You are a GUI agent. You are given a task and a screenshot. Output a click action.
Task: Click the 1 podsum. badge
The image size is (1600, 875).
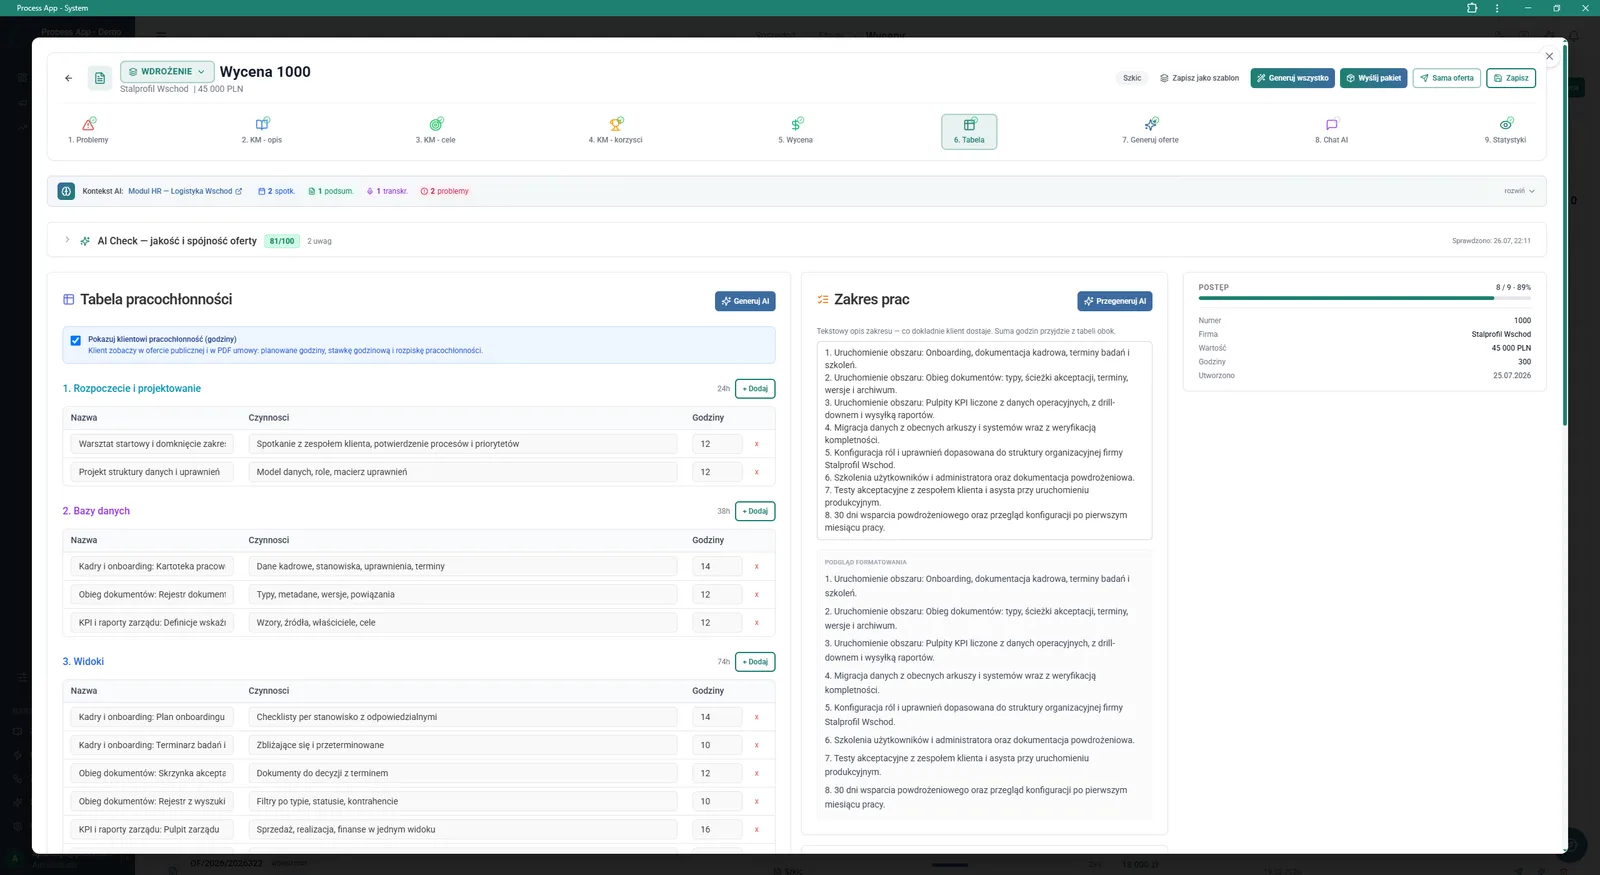click(331, 191)
